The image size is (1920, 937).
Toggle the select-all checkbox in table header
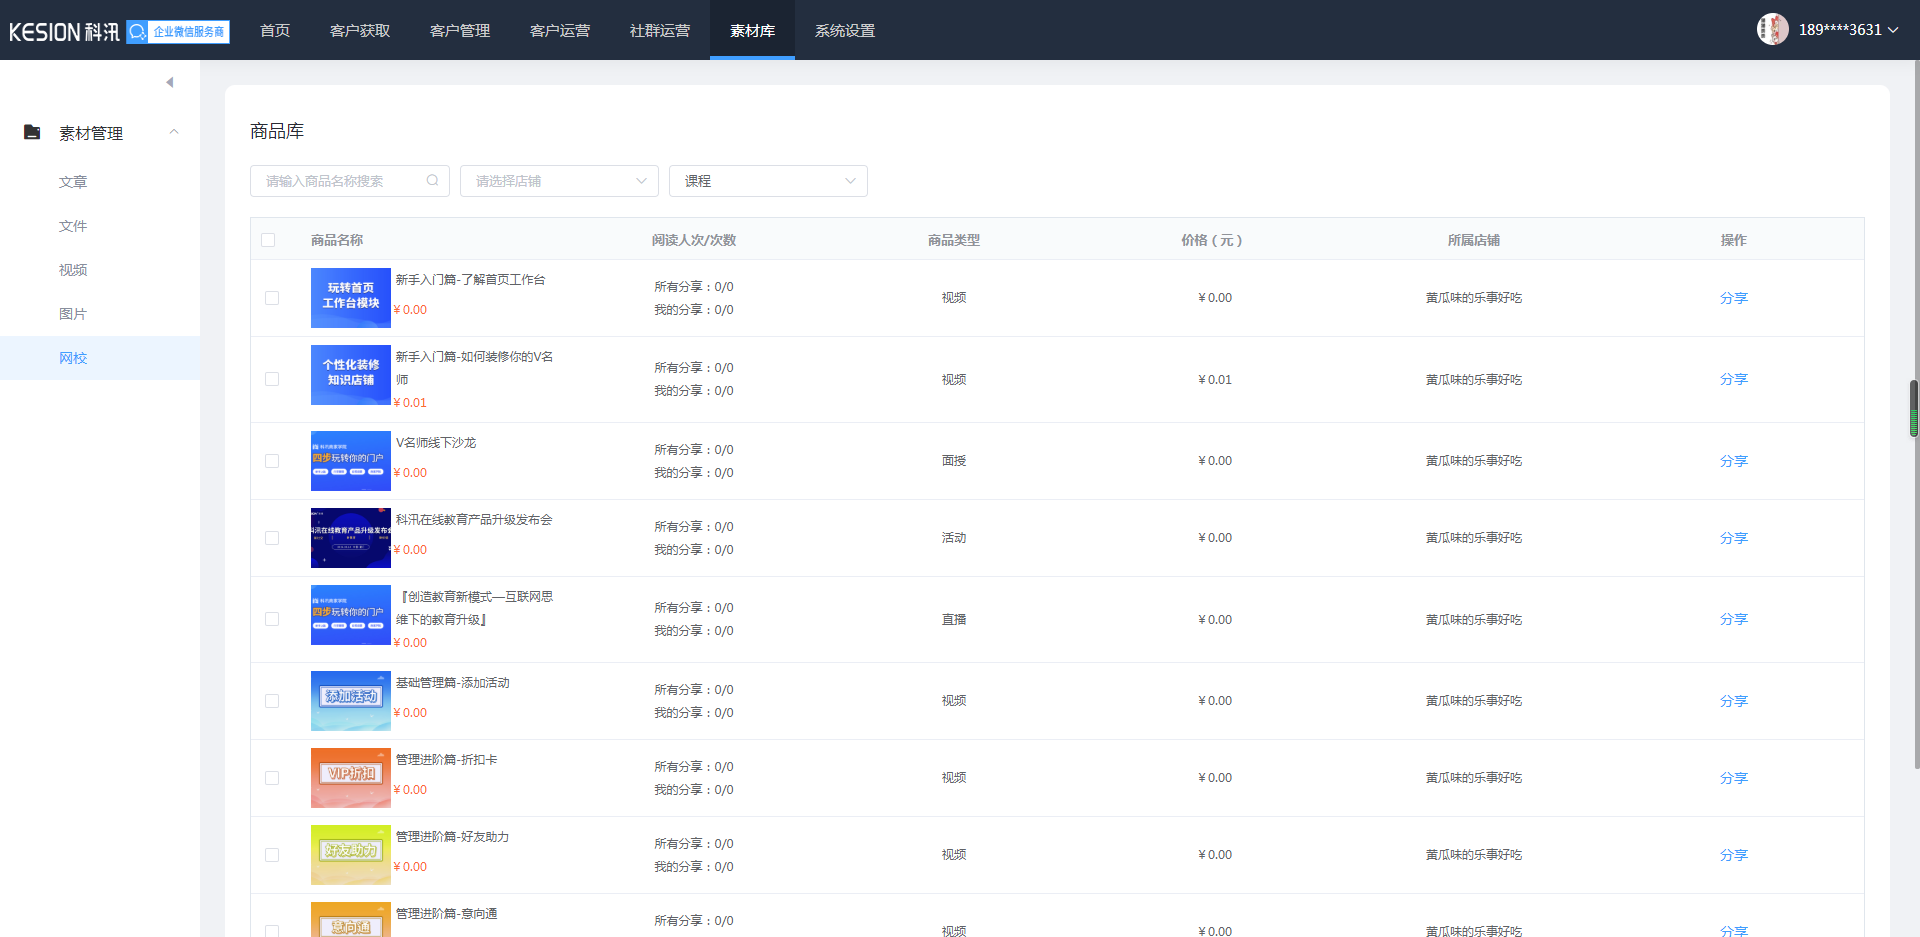(268, 240)
